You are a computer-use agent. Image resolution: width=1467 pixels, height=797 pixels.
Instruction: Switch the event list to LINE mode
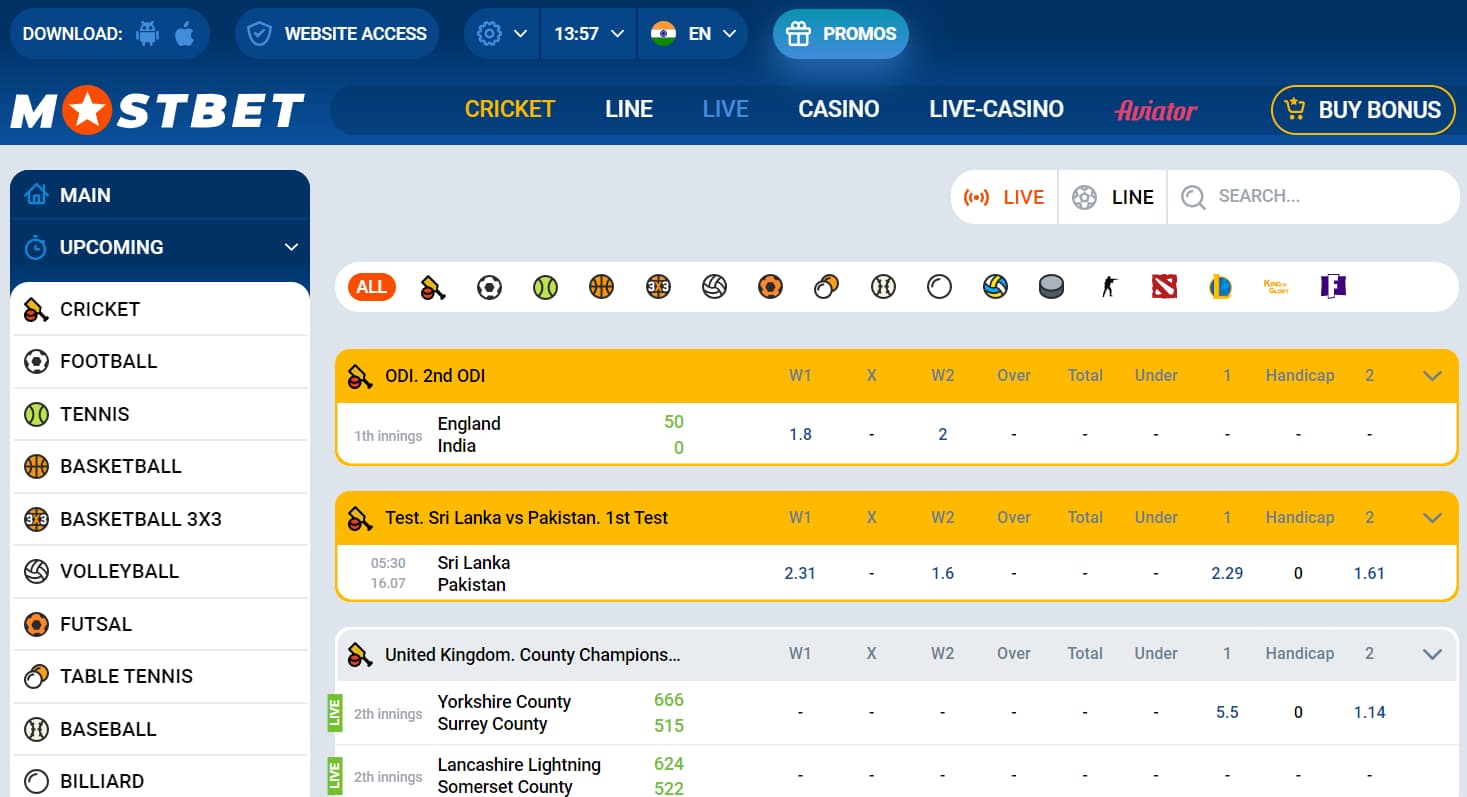coord(1112,197)
